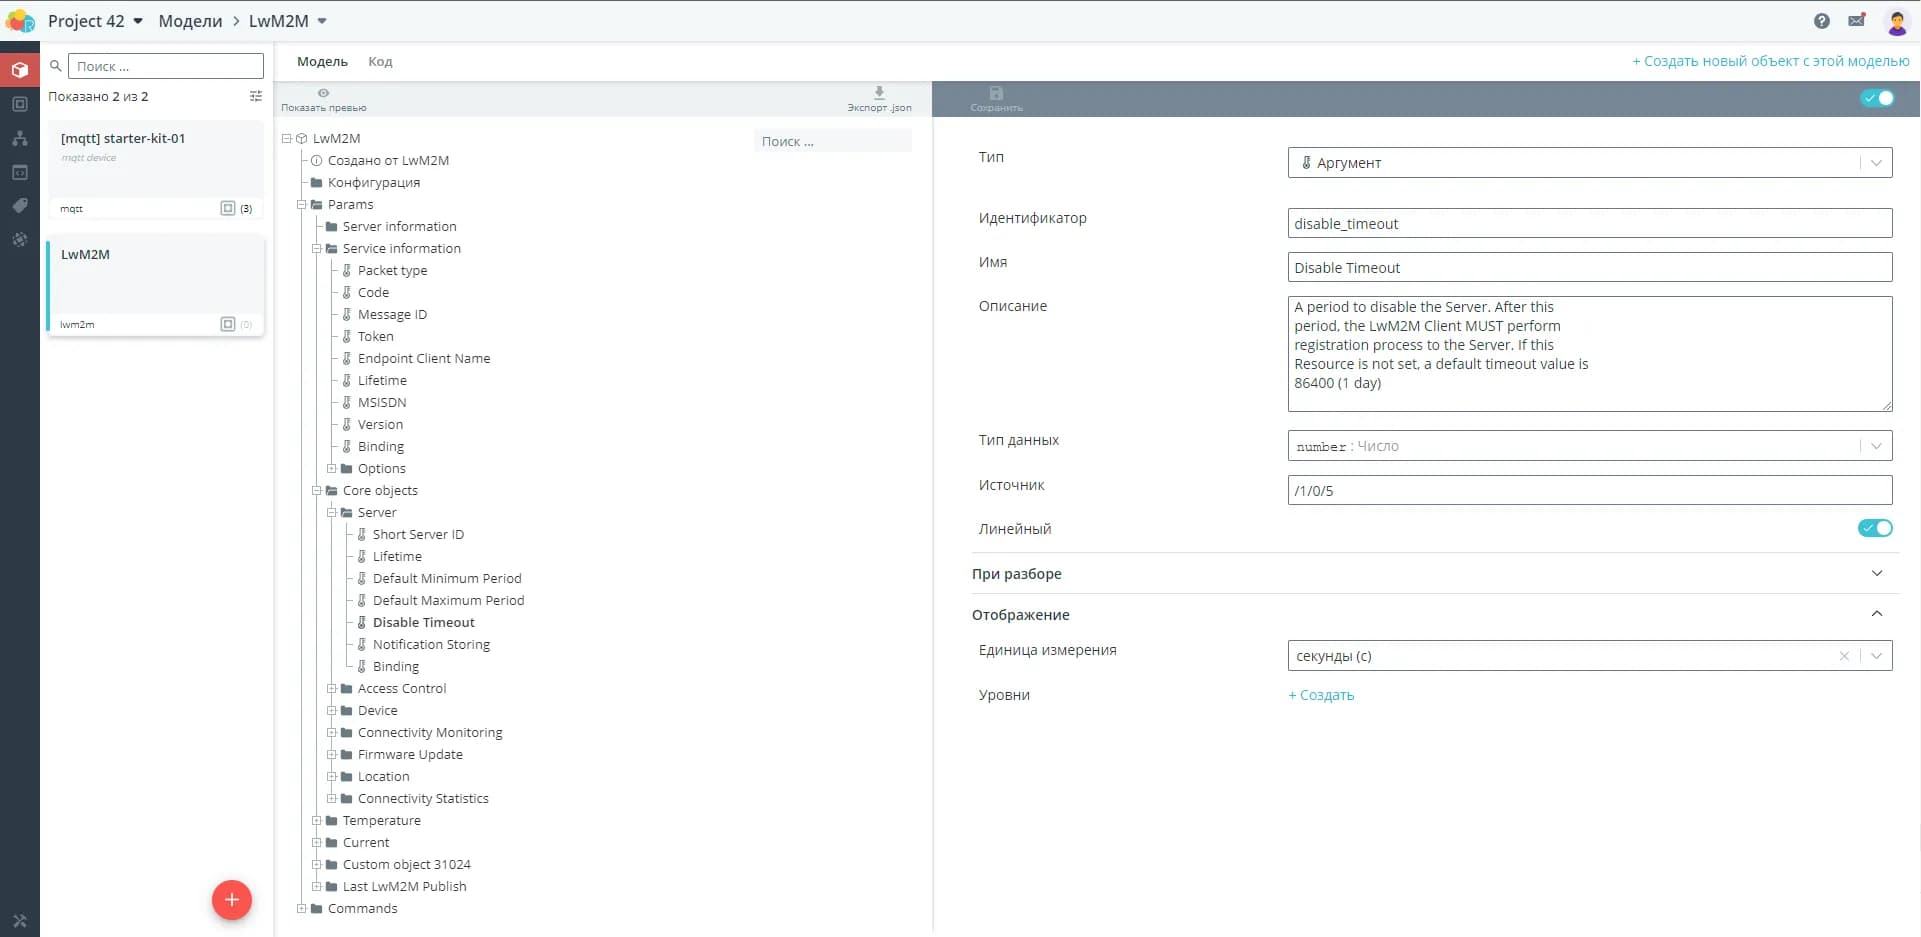Open the mail notifications icon
The height and width of the screenshot is (937, 1921).
click(x=1857, y=21)
